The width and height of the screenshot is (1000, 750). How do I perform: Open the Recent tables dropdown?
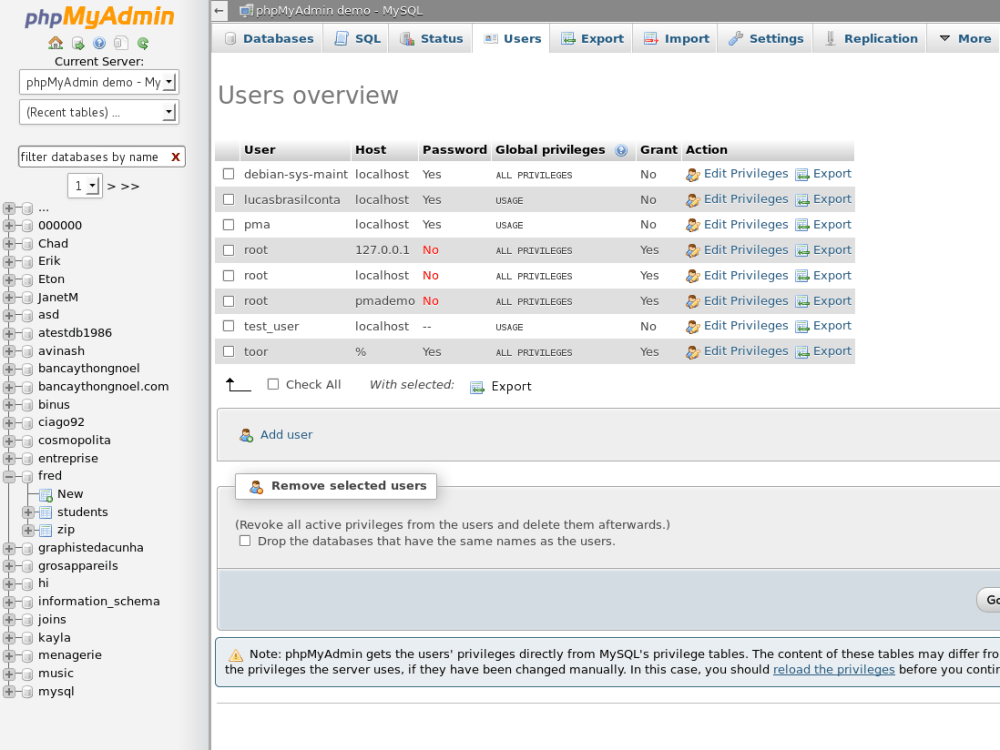tap(99, 112)
